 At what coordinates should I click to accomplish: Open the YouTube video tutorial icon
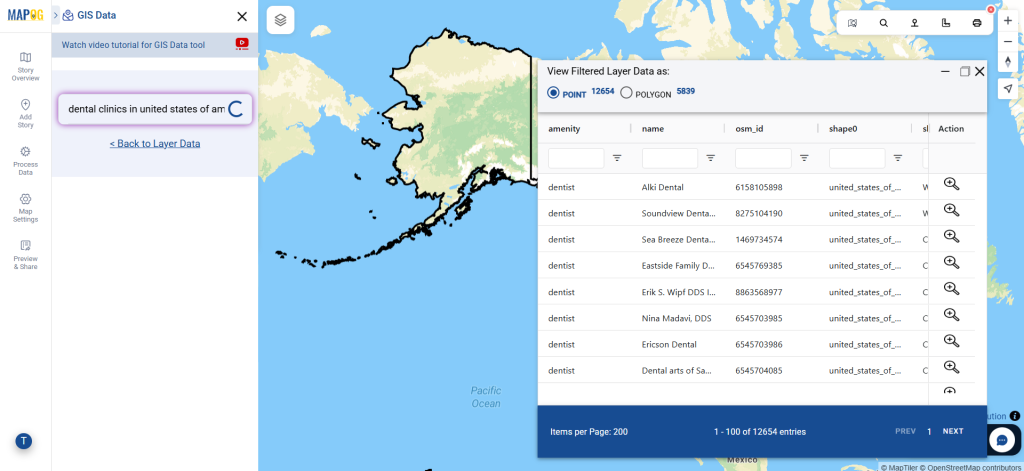pos(242,43)
